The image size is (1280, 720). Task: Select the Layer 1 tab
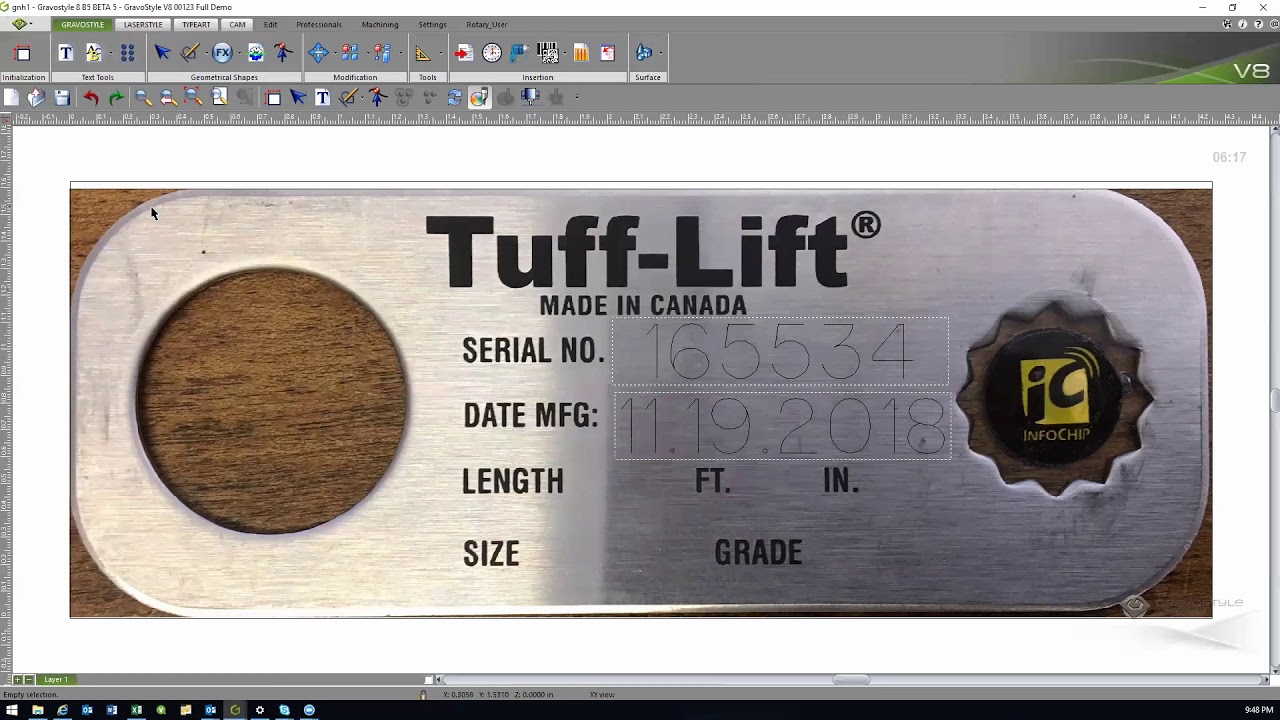[x=56, y=680]
